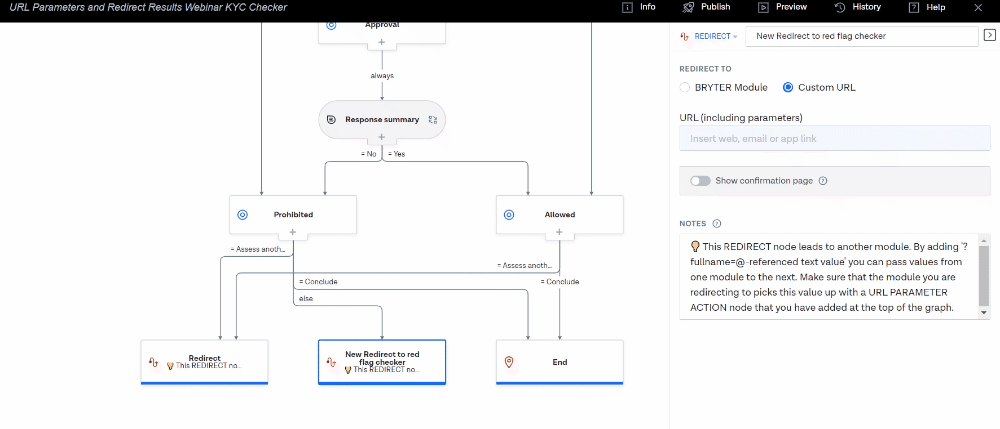Click info icon beside NOTES label

click(717, 224)
